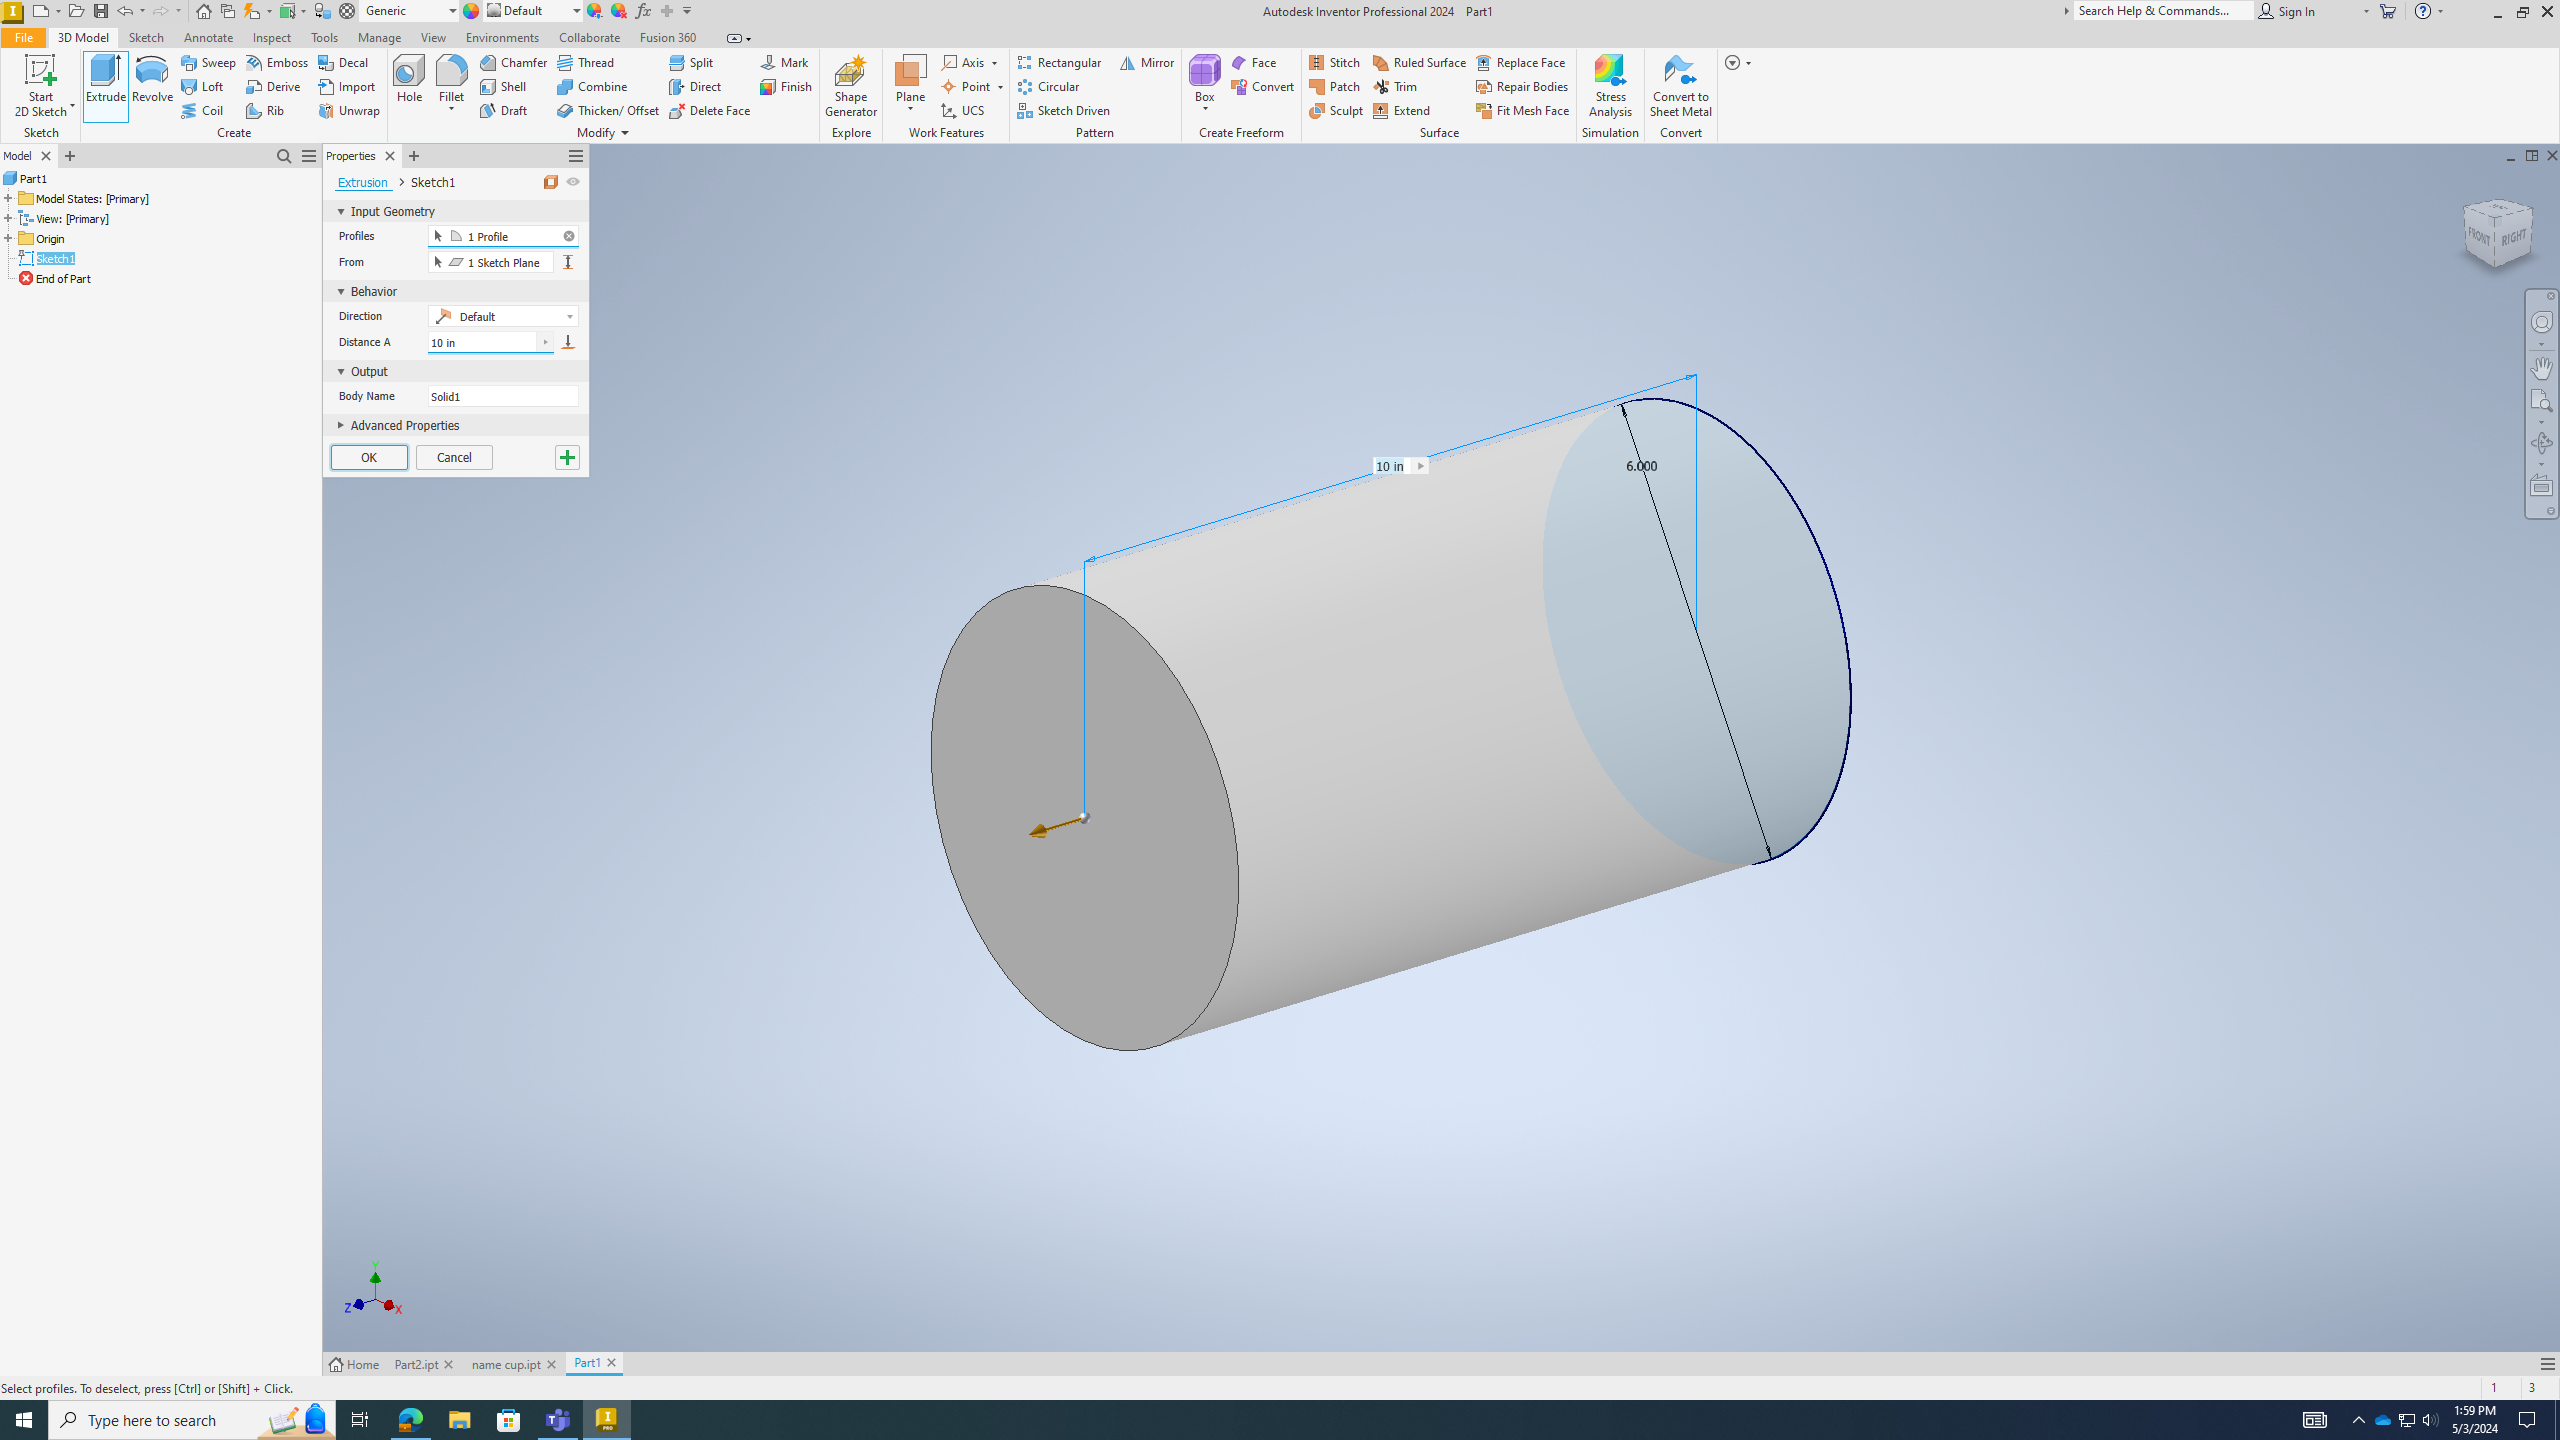Switch to Part2.ipt document tab
The image size is (2560, 1440).
point(416,1364)
